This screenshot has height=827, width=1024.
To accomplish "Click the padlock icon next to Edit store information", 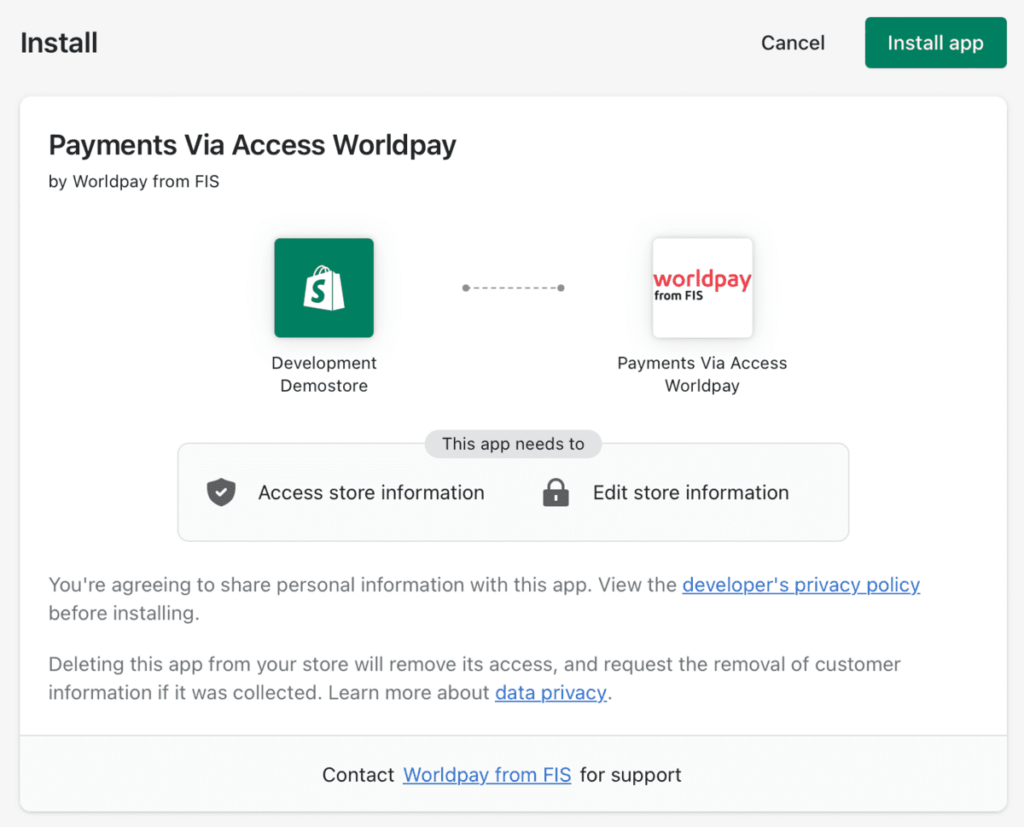I will click(x=555, y=492).
